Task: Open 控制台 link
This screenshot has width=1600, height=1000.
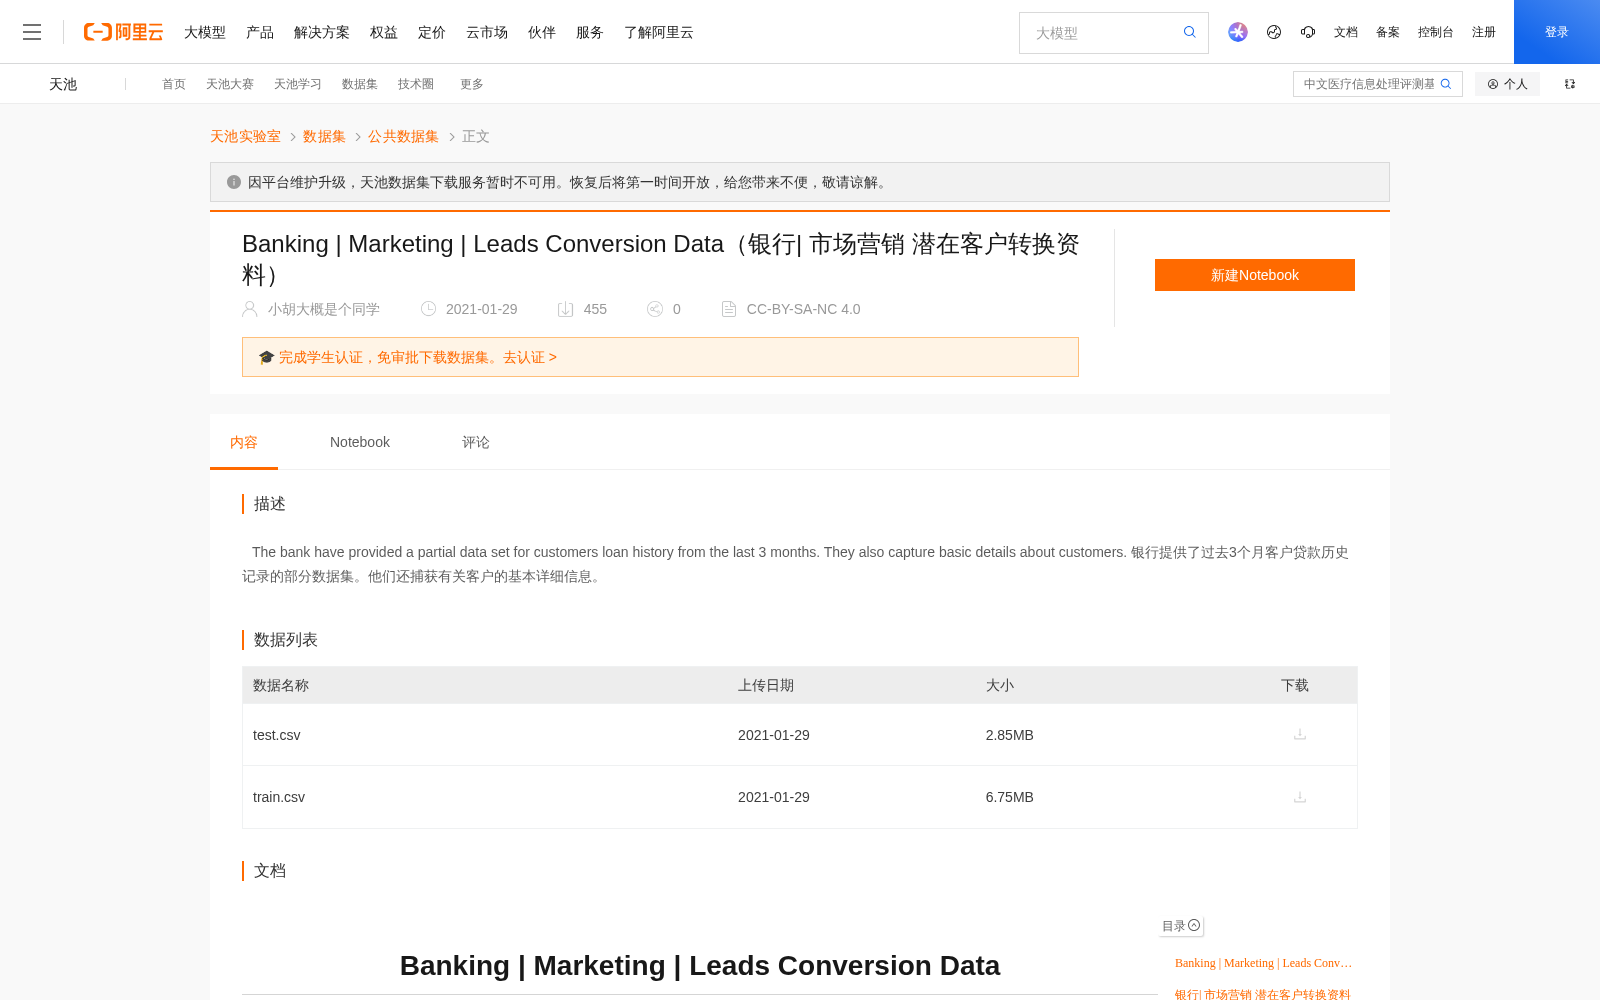Action: coord(1436,32)
